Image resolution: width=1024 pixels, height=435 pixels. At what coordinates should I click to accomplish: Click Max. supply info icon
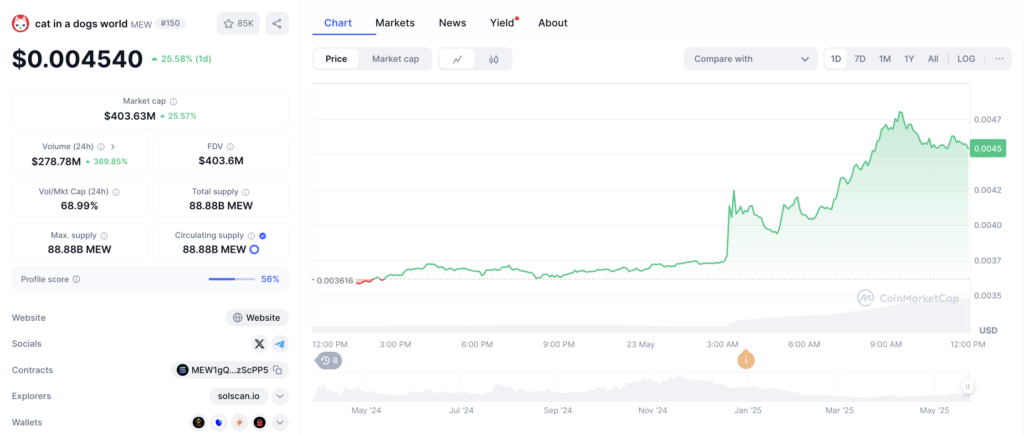coord(104,236)
